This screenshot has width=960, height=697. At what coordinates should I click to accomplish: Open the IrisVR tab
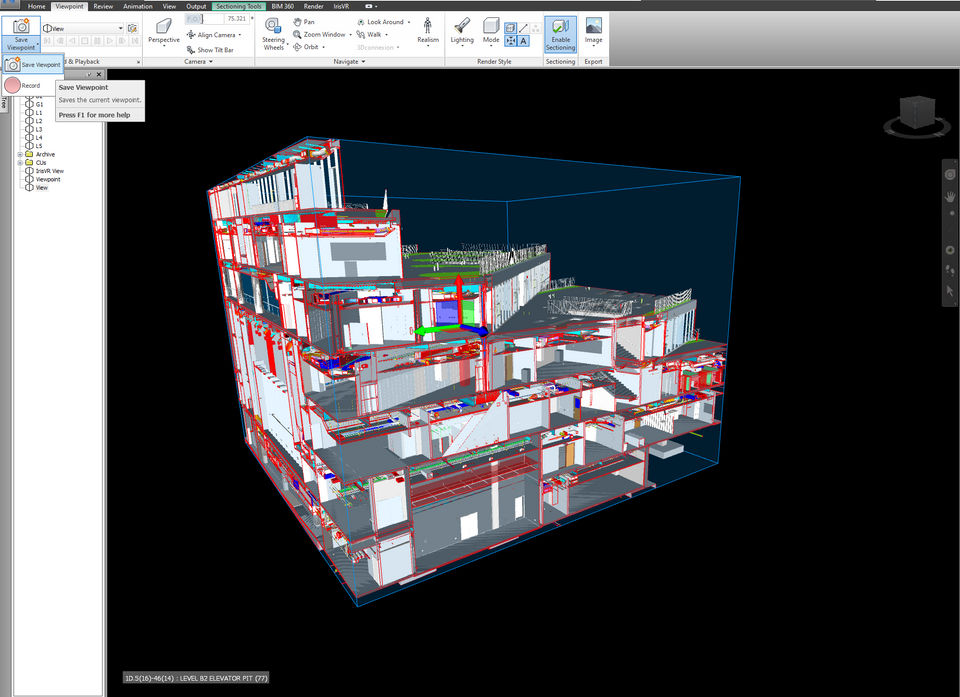pyautogui.click(x=341, y=6)
